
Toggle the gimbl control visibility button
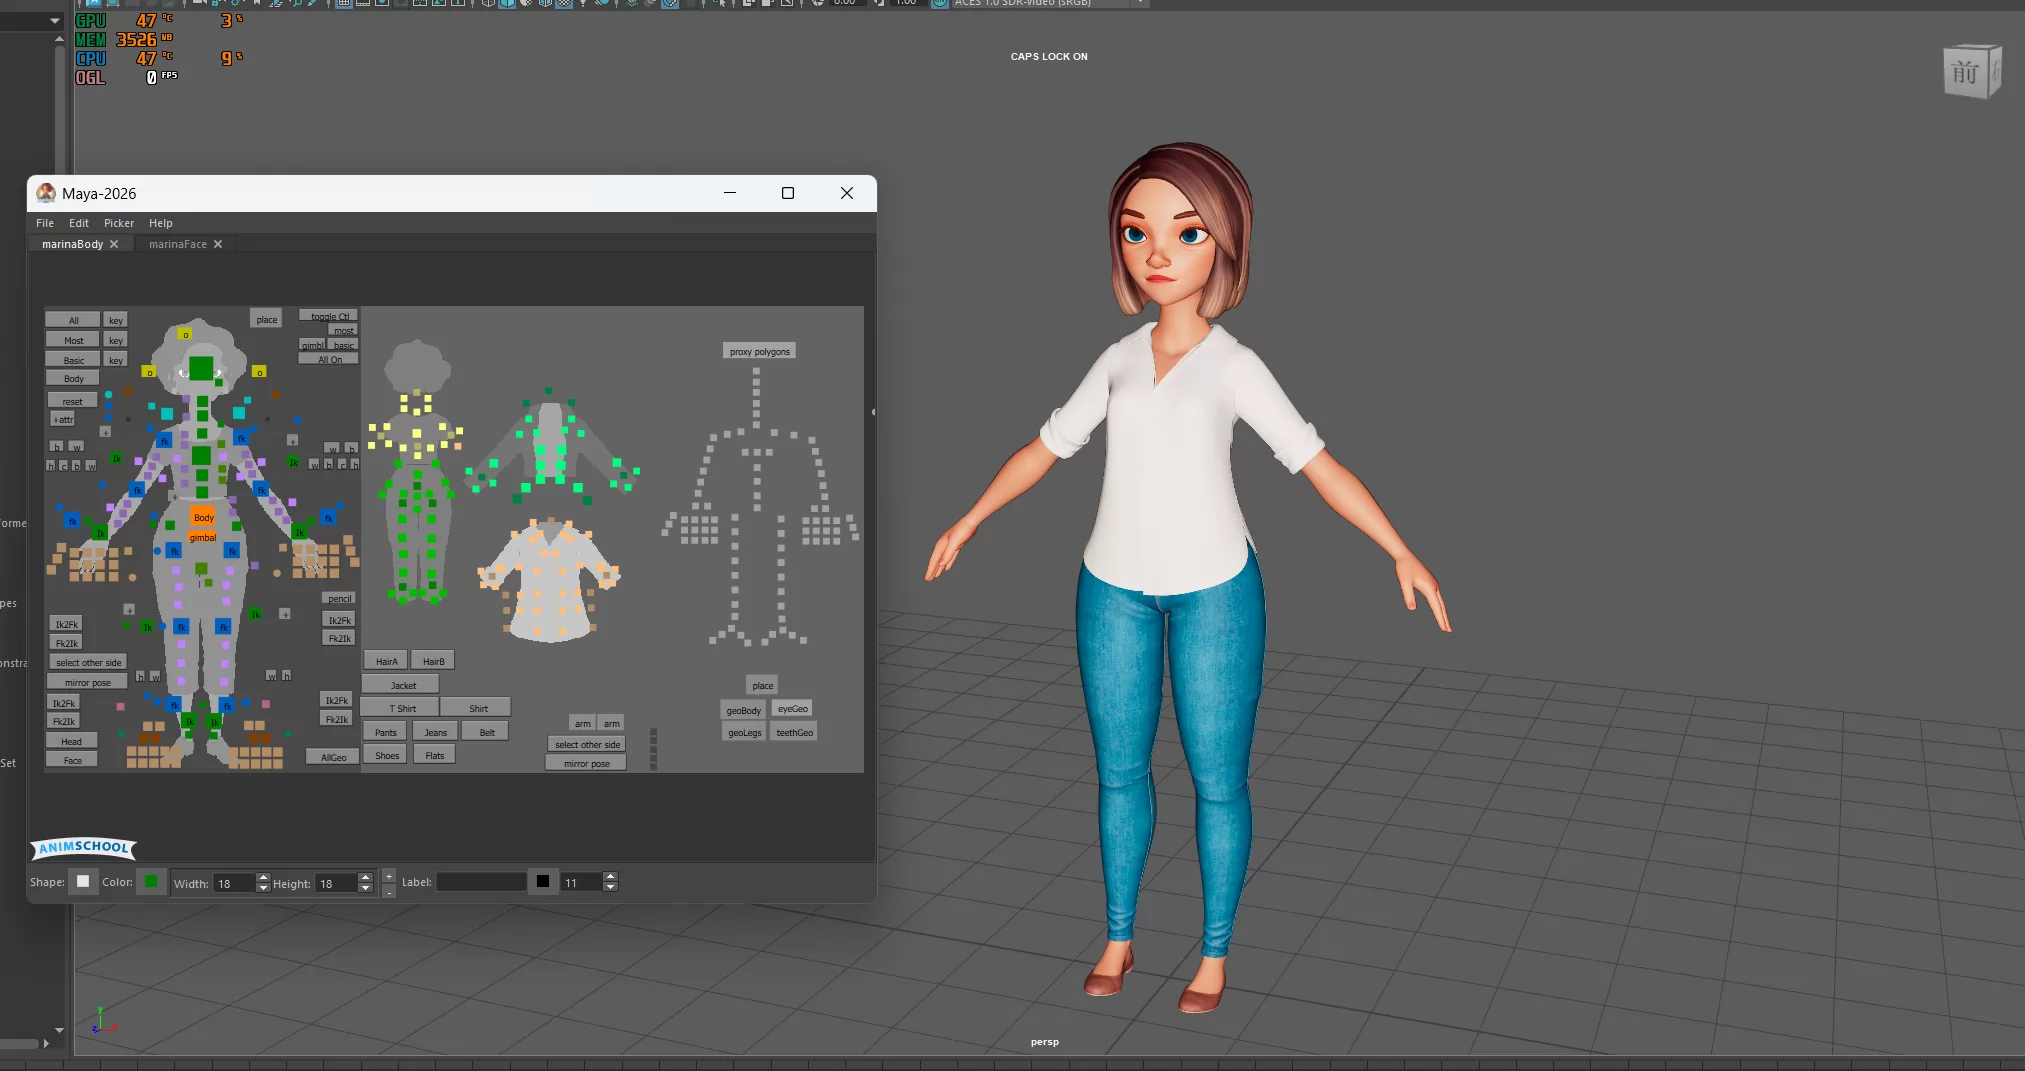click(312, 345)
